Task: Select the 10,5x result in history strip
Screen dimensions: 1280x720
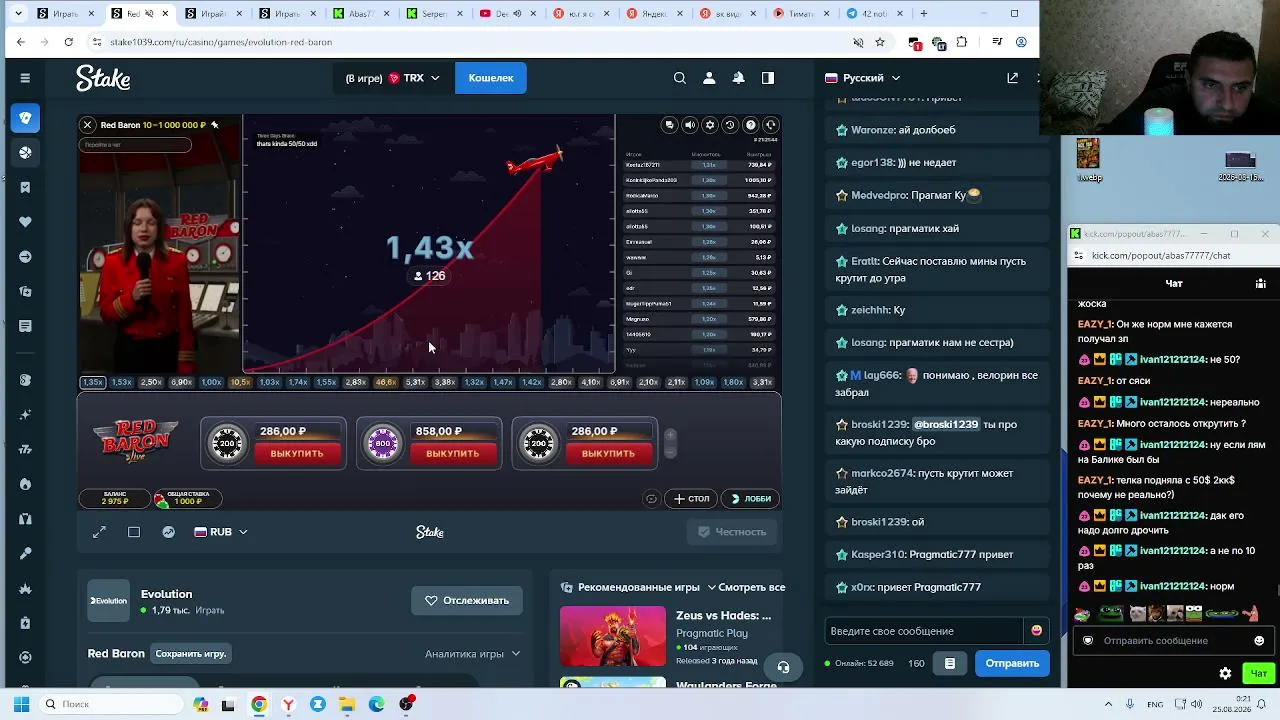Action: (x=240, y=382)
